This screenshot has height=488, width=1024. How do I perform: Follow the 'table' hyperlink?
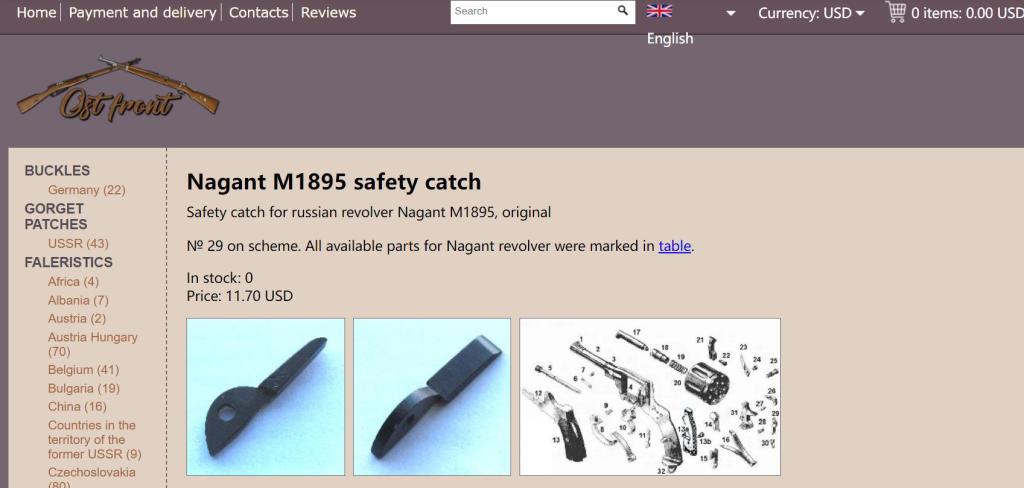[x=675, y=246]
